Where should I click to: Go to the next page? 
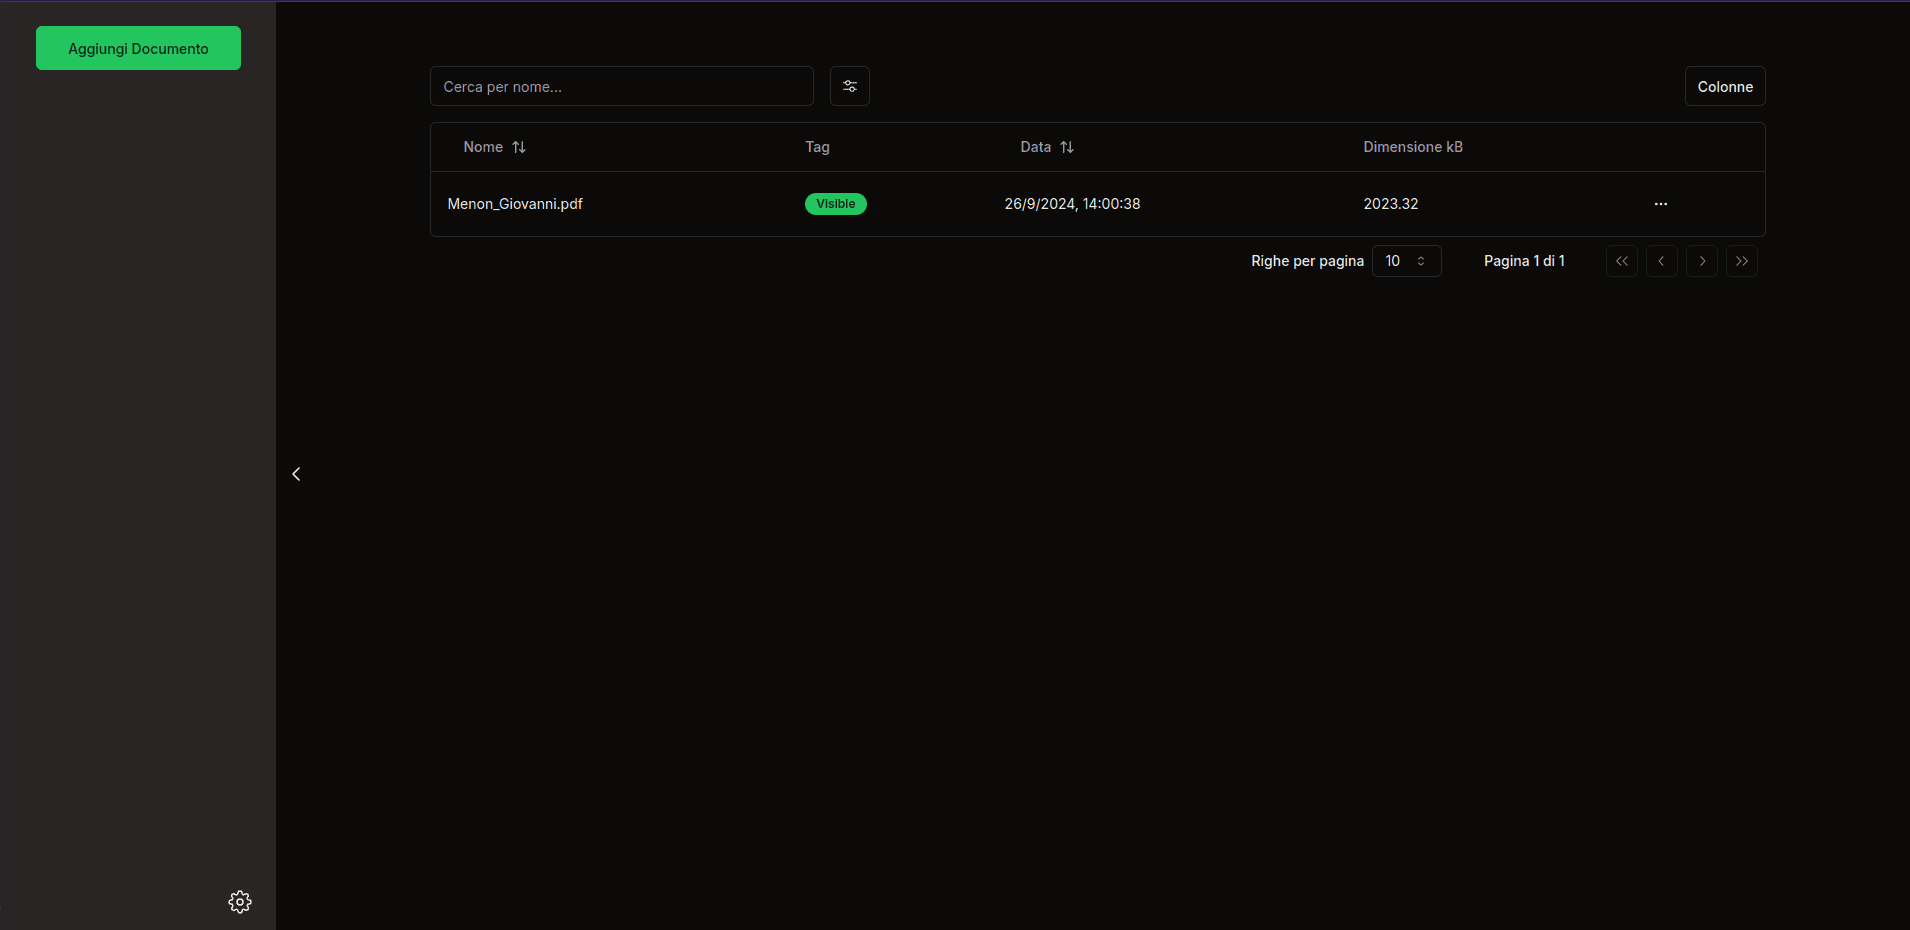tap(1702, 261)
